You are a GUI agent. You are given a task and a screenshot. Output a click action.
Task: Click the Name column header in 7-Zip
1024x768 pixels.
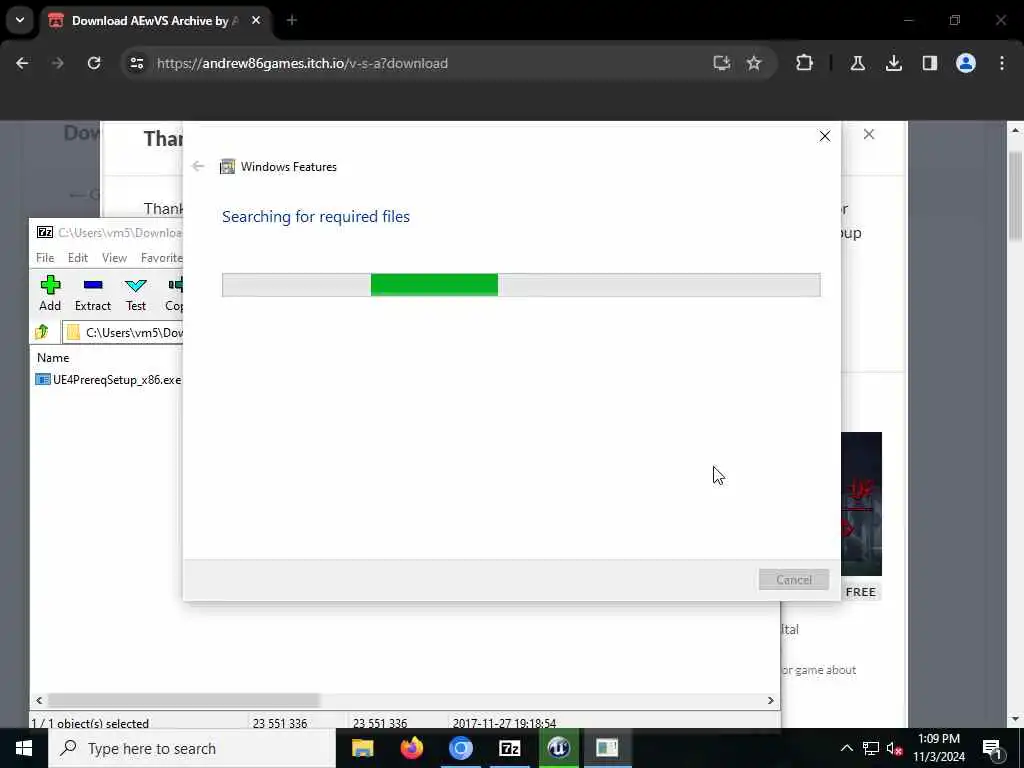(x=53, y=357)
